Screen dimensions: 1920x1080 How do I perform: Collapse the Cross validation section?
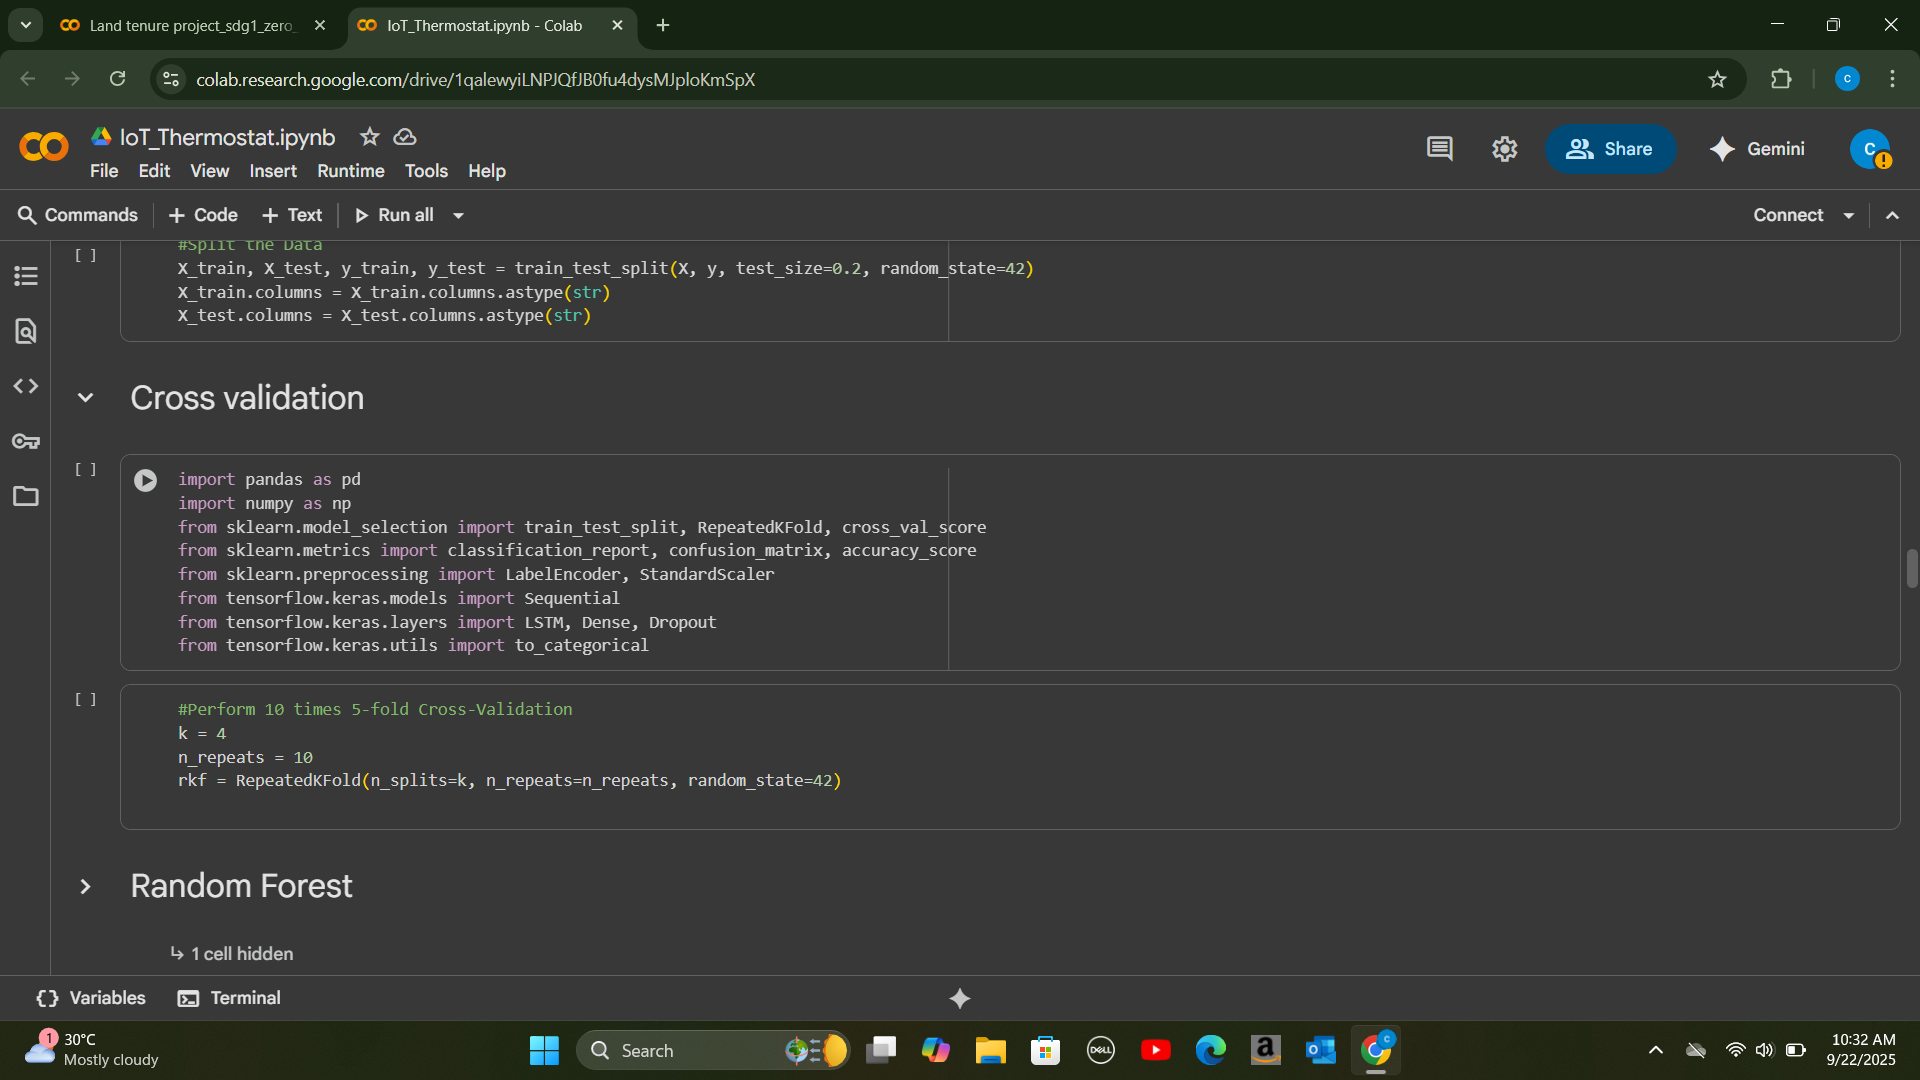86,398
